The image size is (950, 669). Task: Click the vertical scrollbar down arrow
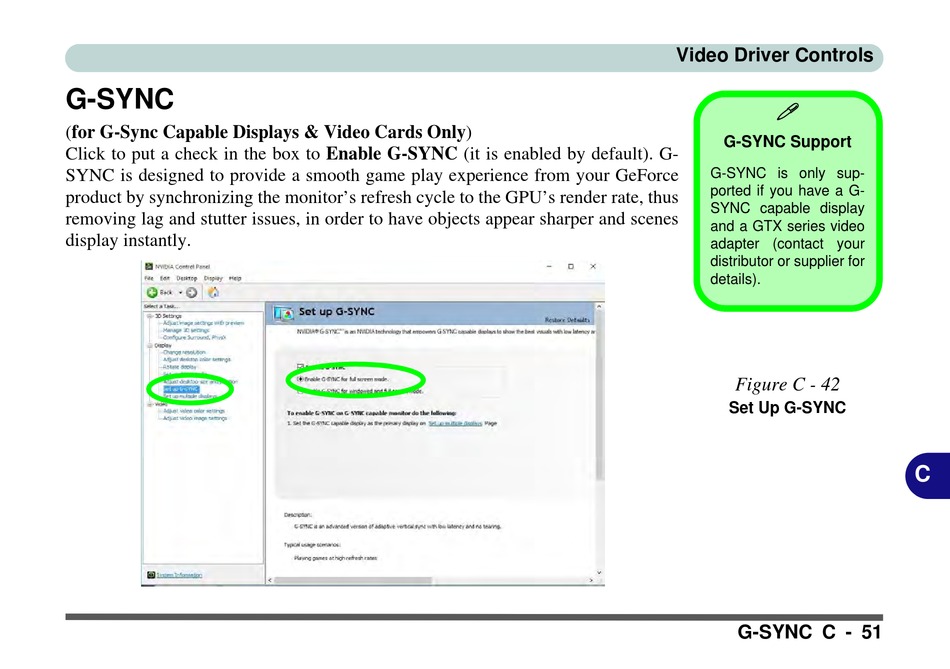pos(599,572)
